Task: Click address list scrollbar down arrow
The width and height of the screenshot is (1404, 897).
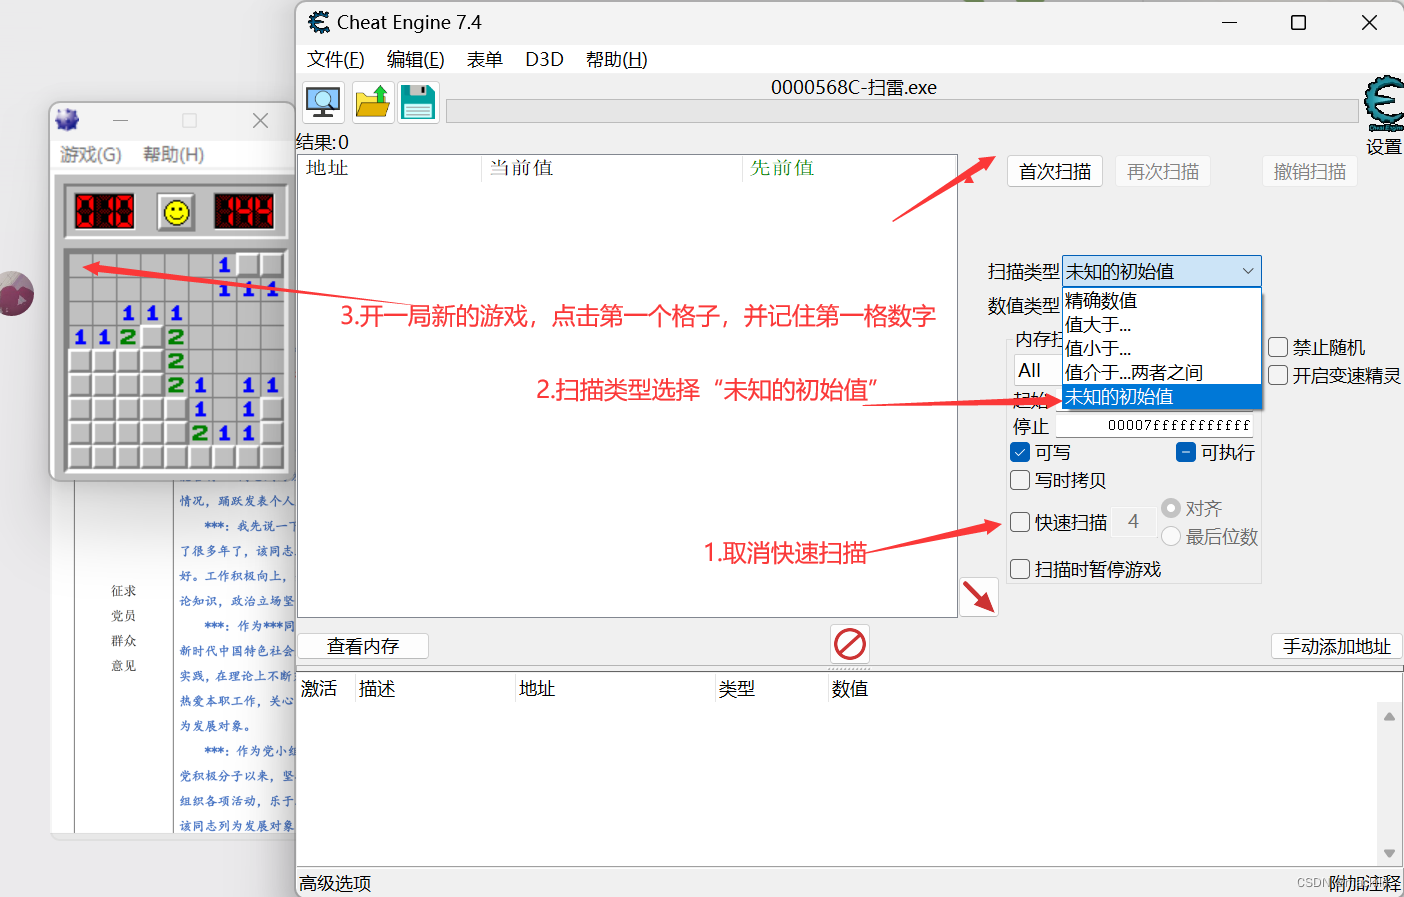Action: coord(1389,853)
